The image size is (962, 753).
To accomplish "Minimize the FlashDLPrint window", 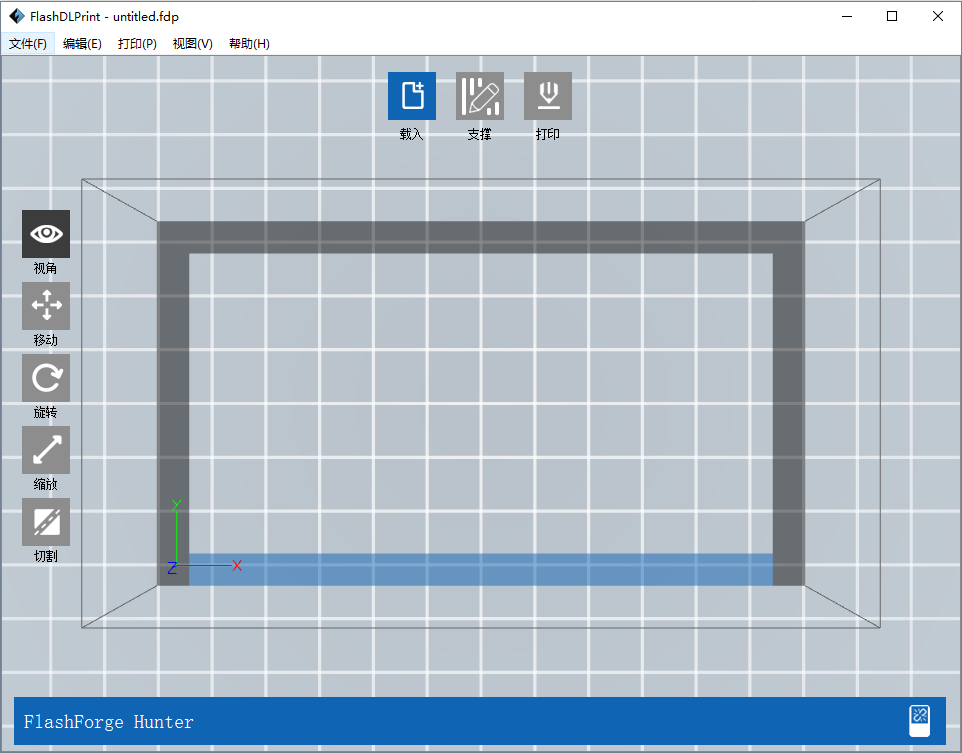I will (x=847, y=17).
